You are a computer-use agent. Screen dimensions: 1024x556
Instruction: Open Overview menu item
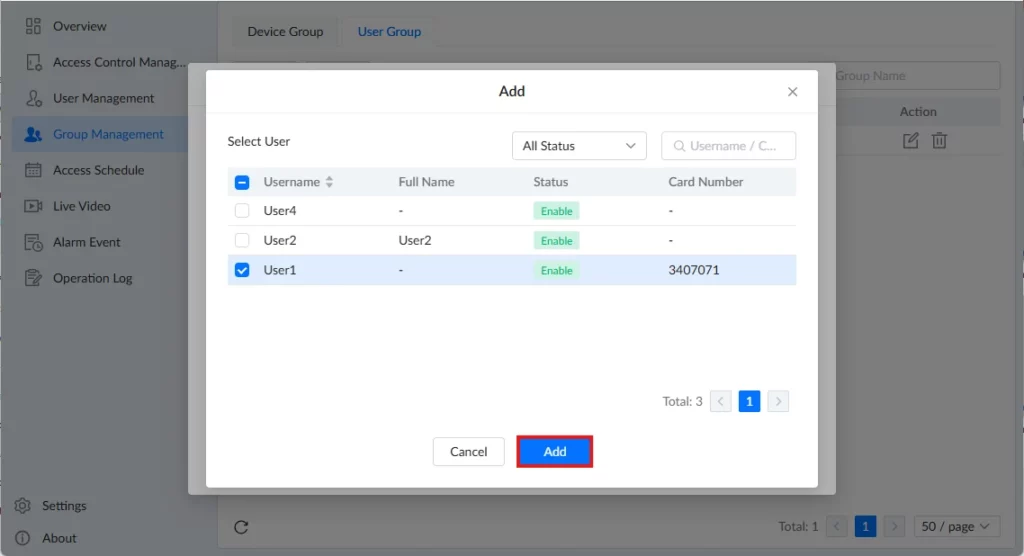pyautogui.click(x=80, y=26)
